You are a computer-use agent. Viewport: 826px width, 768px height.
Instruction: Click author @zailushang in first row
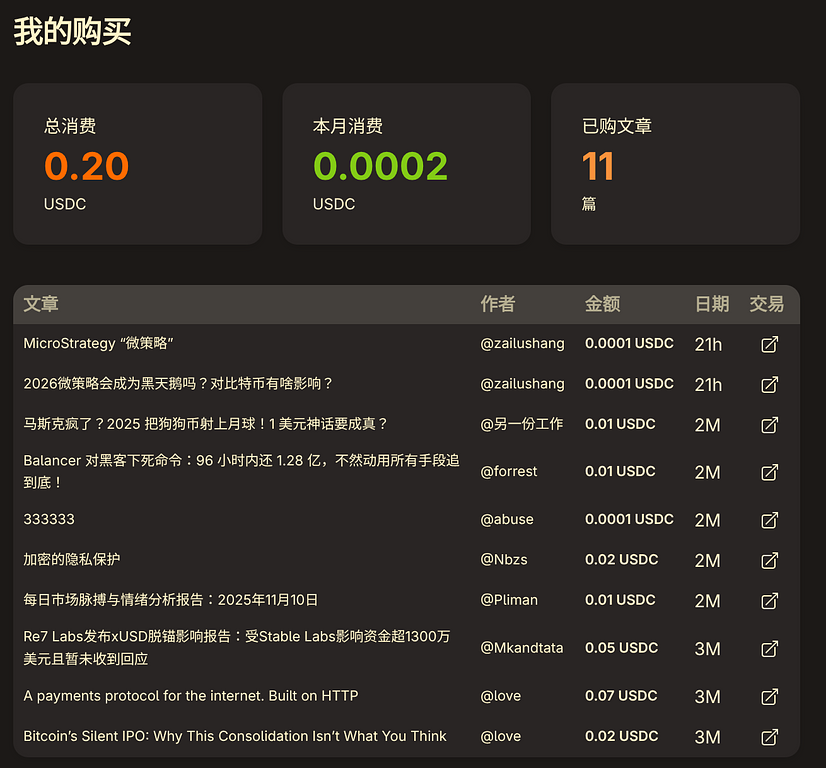tap(522, 344)
